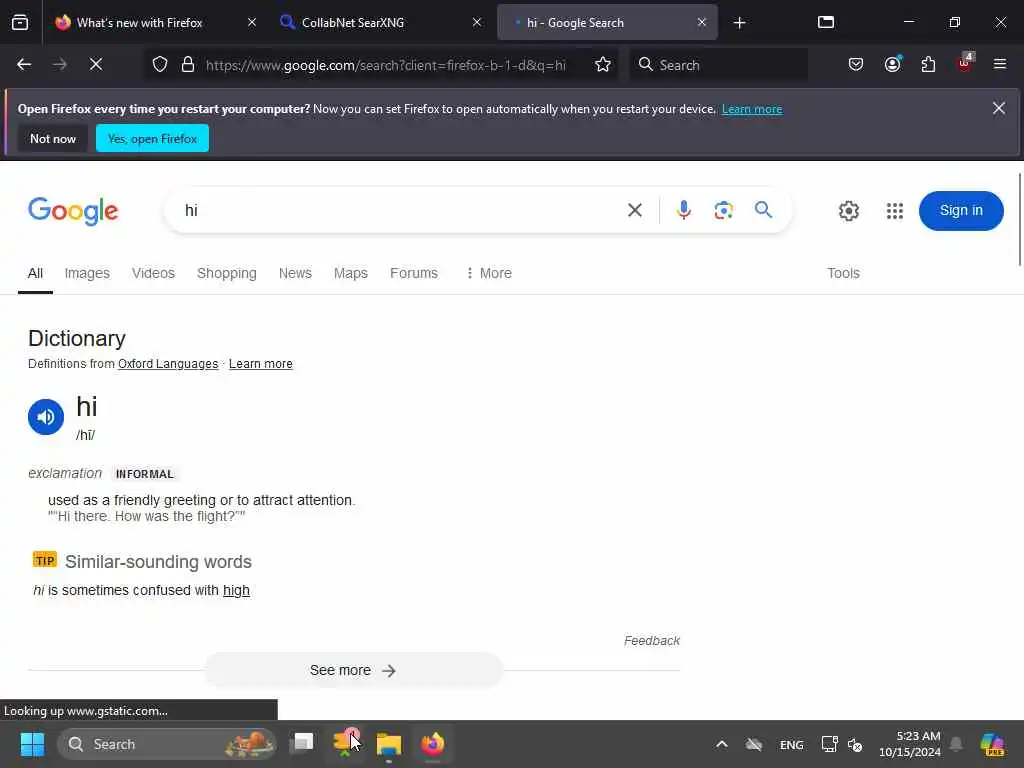
Task: Open the Oxford Languages link
Action: pyautogui.click(x=168, y=364)
